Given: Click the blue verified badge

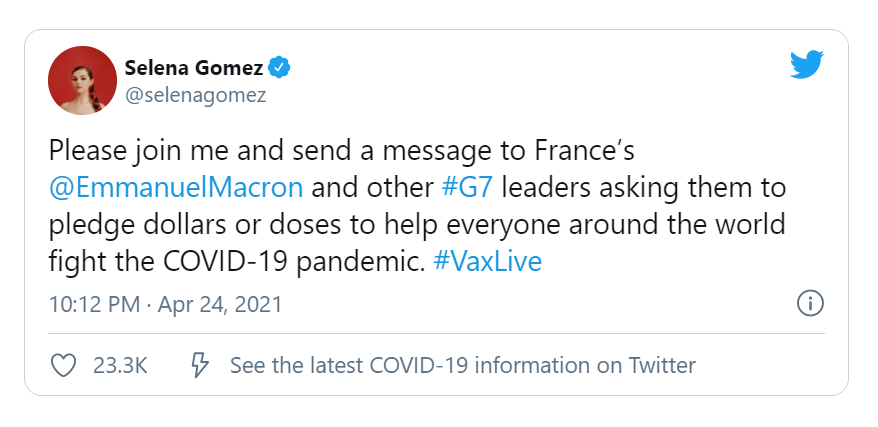Looking at the screenshot, I should [282, 68].
